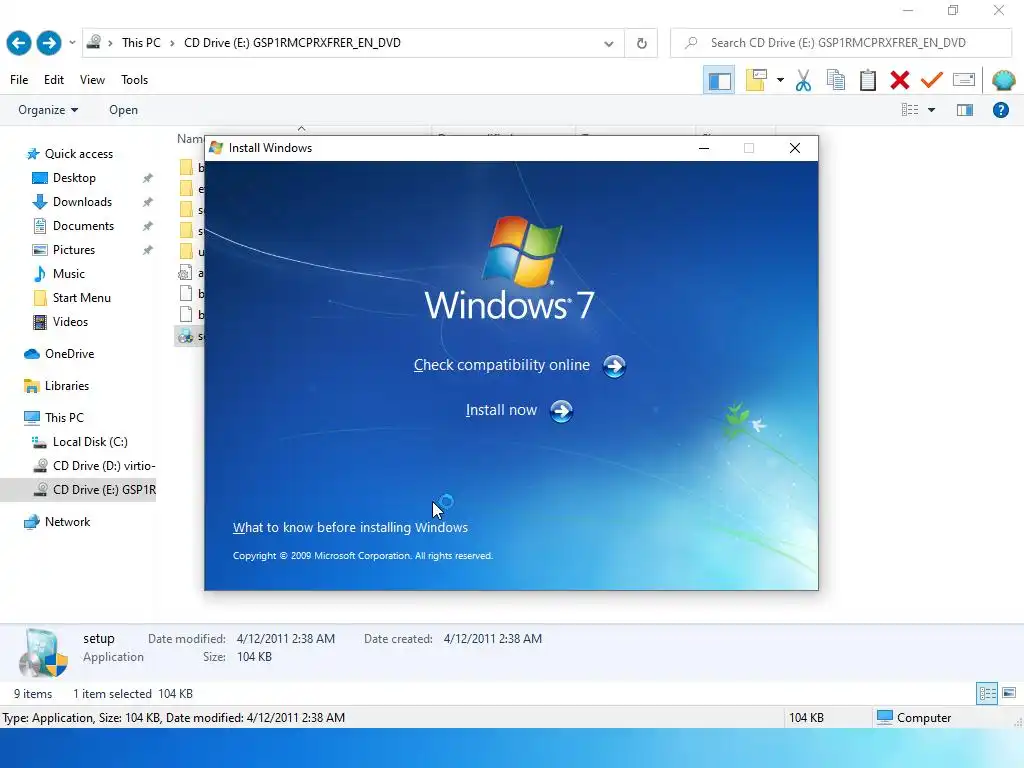The height and width of the screenshot is (768, 1024).
Task: Open Start Menu folder in sidebar
Action: coord(82,298)
